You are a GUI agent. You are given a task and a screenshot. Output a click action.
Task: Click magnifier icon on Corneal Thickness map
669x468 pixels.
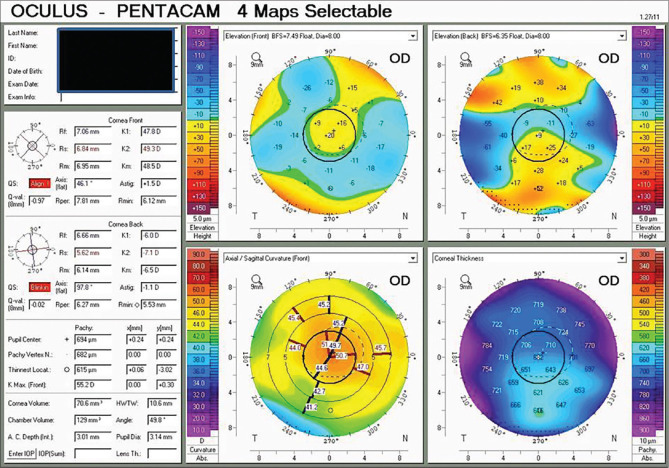point(443,279)
